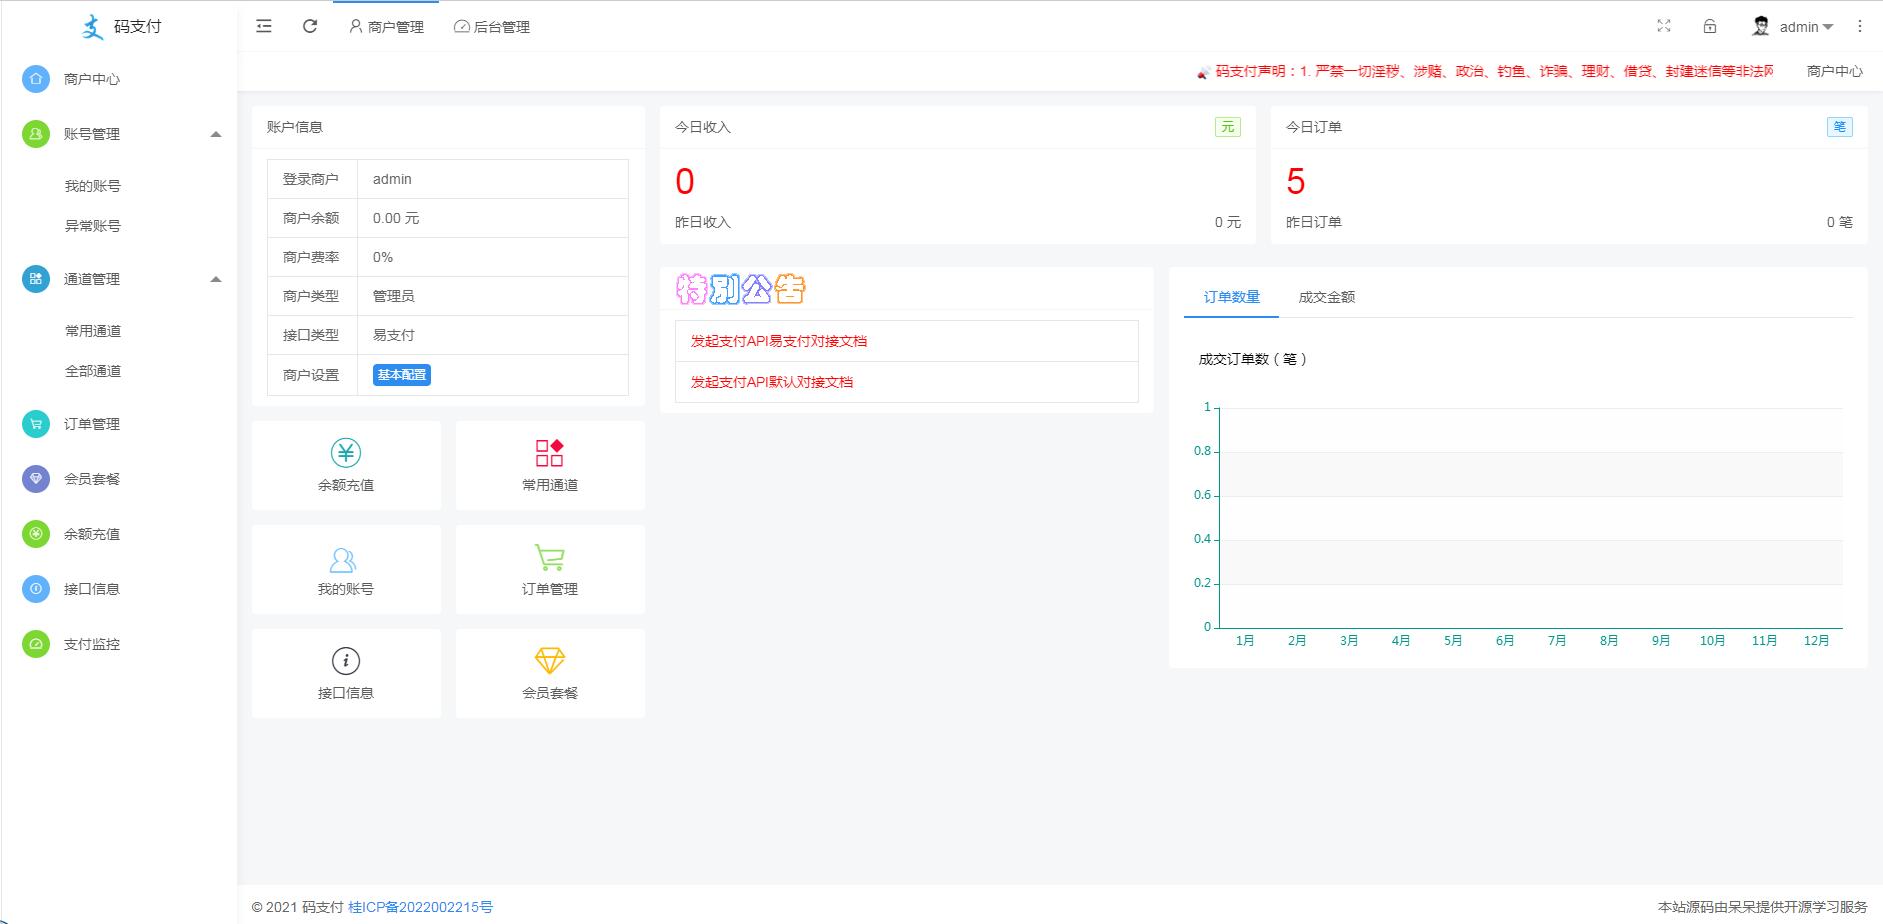Open the 接口信息 info icon card
The width and height of the screenshot is (1883, 924).
pos(346,673)
